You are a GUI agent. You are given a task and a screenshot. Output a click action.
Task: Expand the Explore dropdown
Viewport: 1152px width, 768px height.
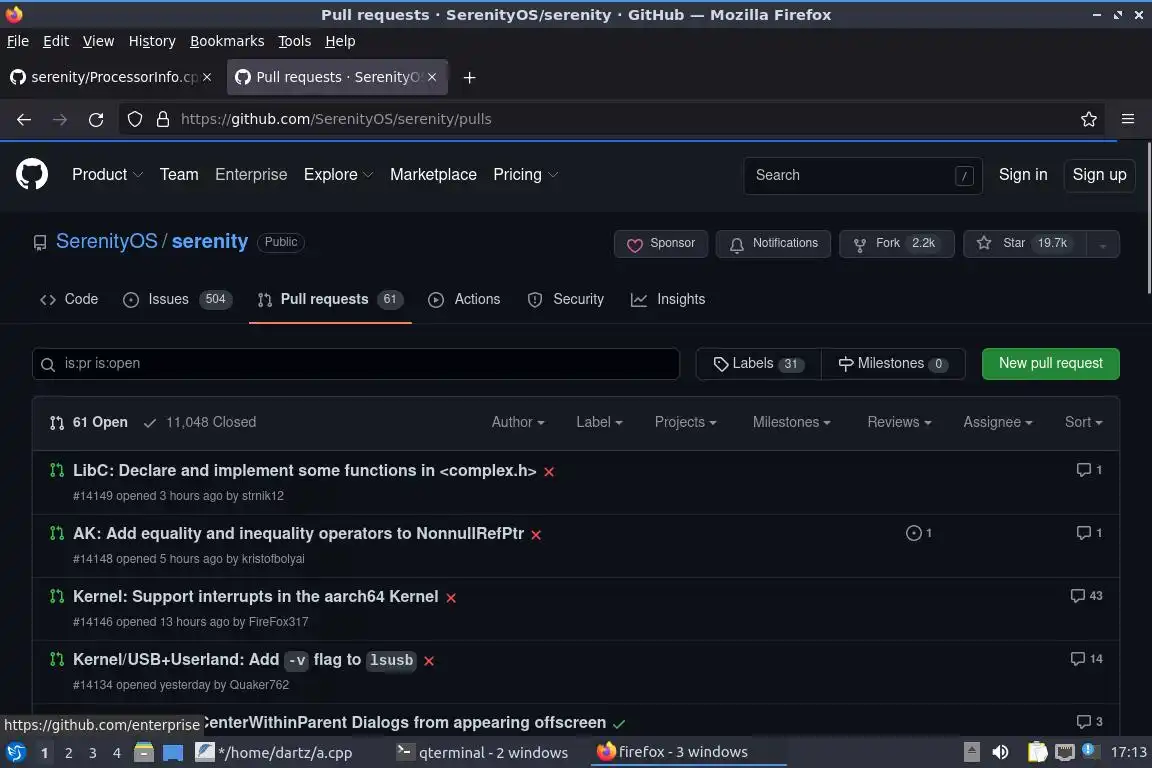[339, 175]
